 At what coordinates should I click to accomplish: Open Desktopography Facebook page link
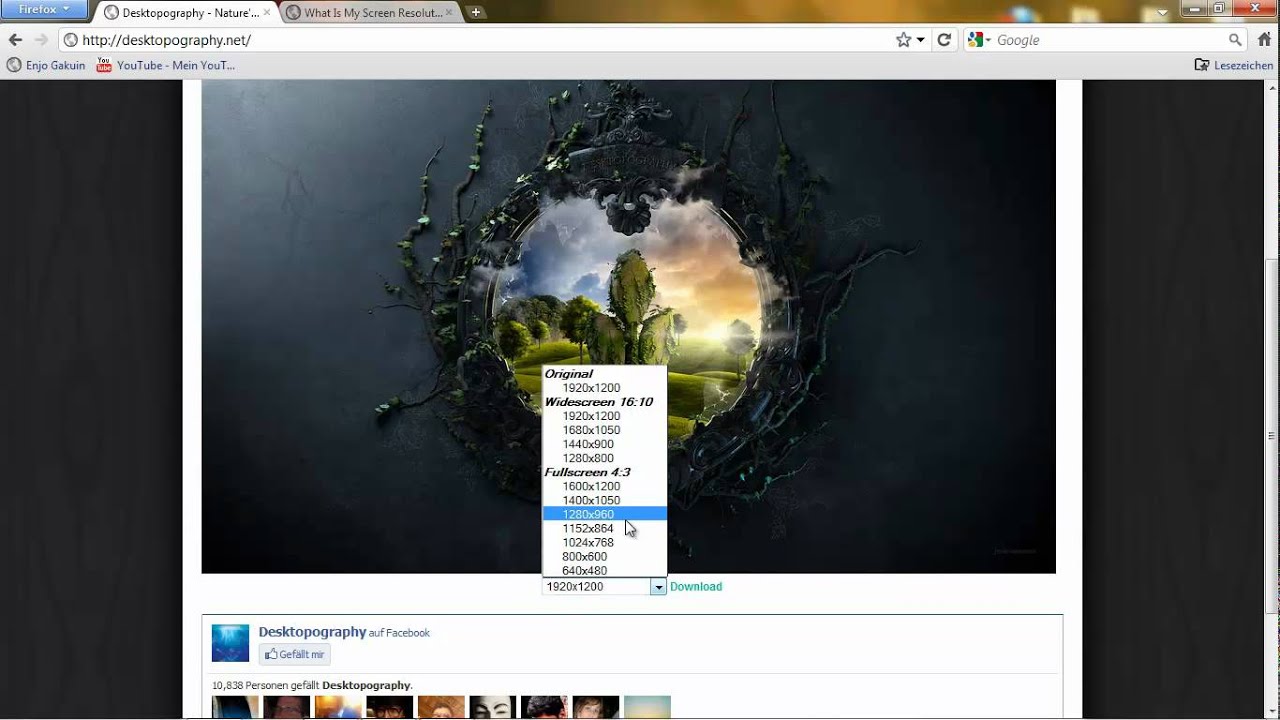(x=312, y=632)
